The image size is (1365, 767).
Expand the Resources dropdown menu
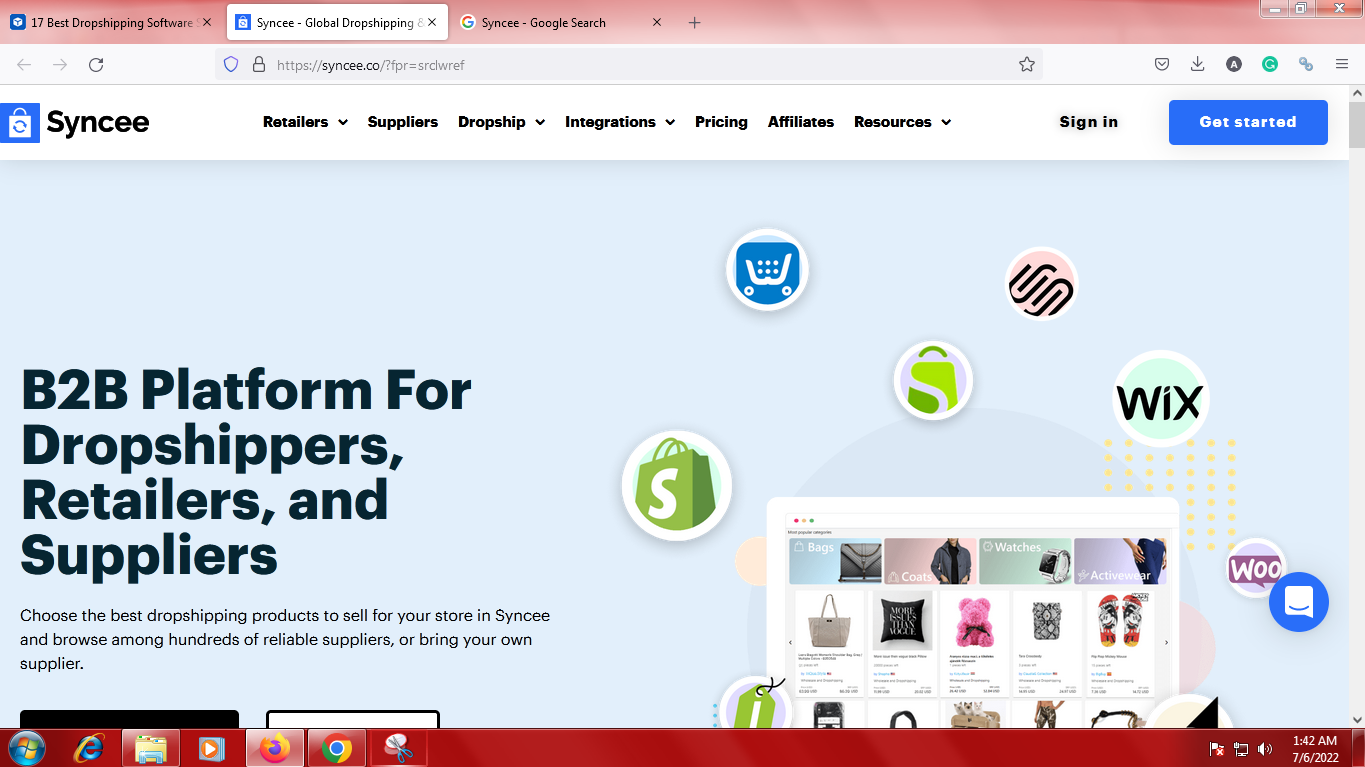tap(902, 122)
